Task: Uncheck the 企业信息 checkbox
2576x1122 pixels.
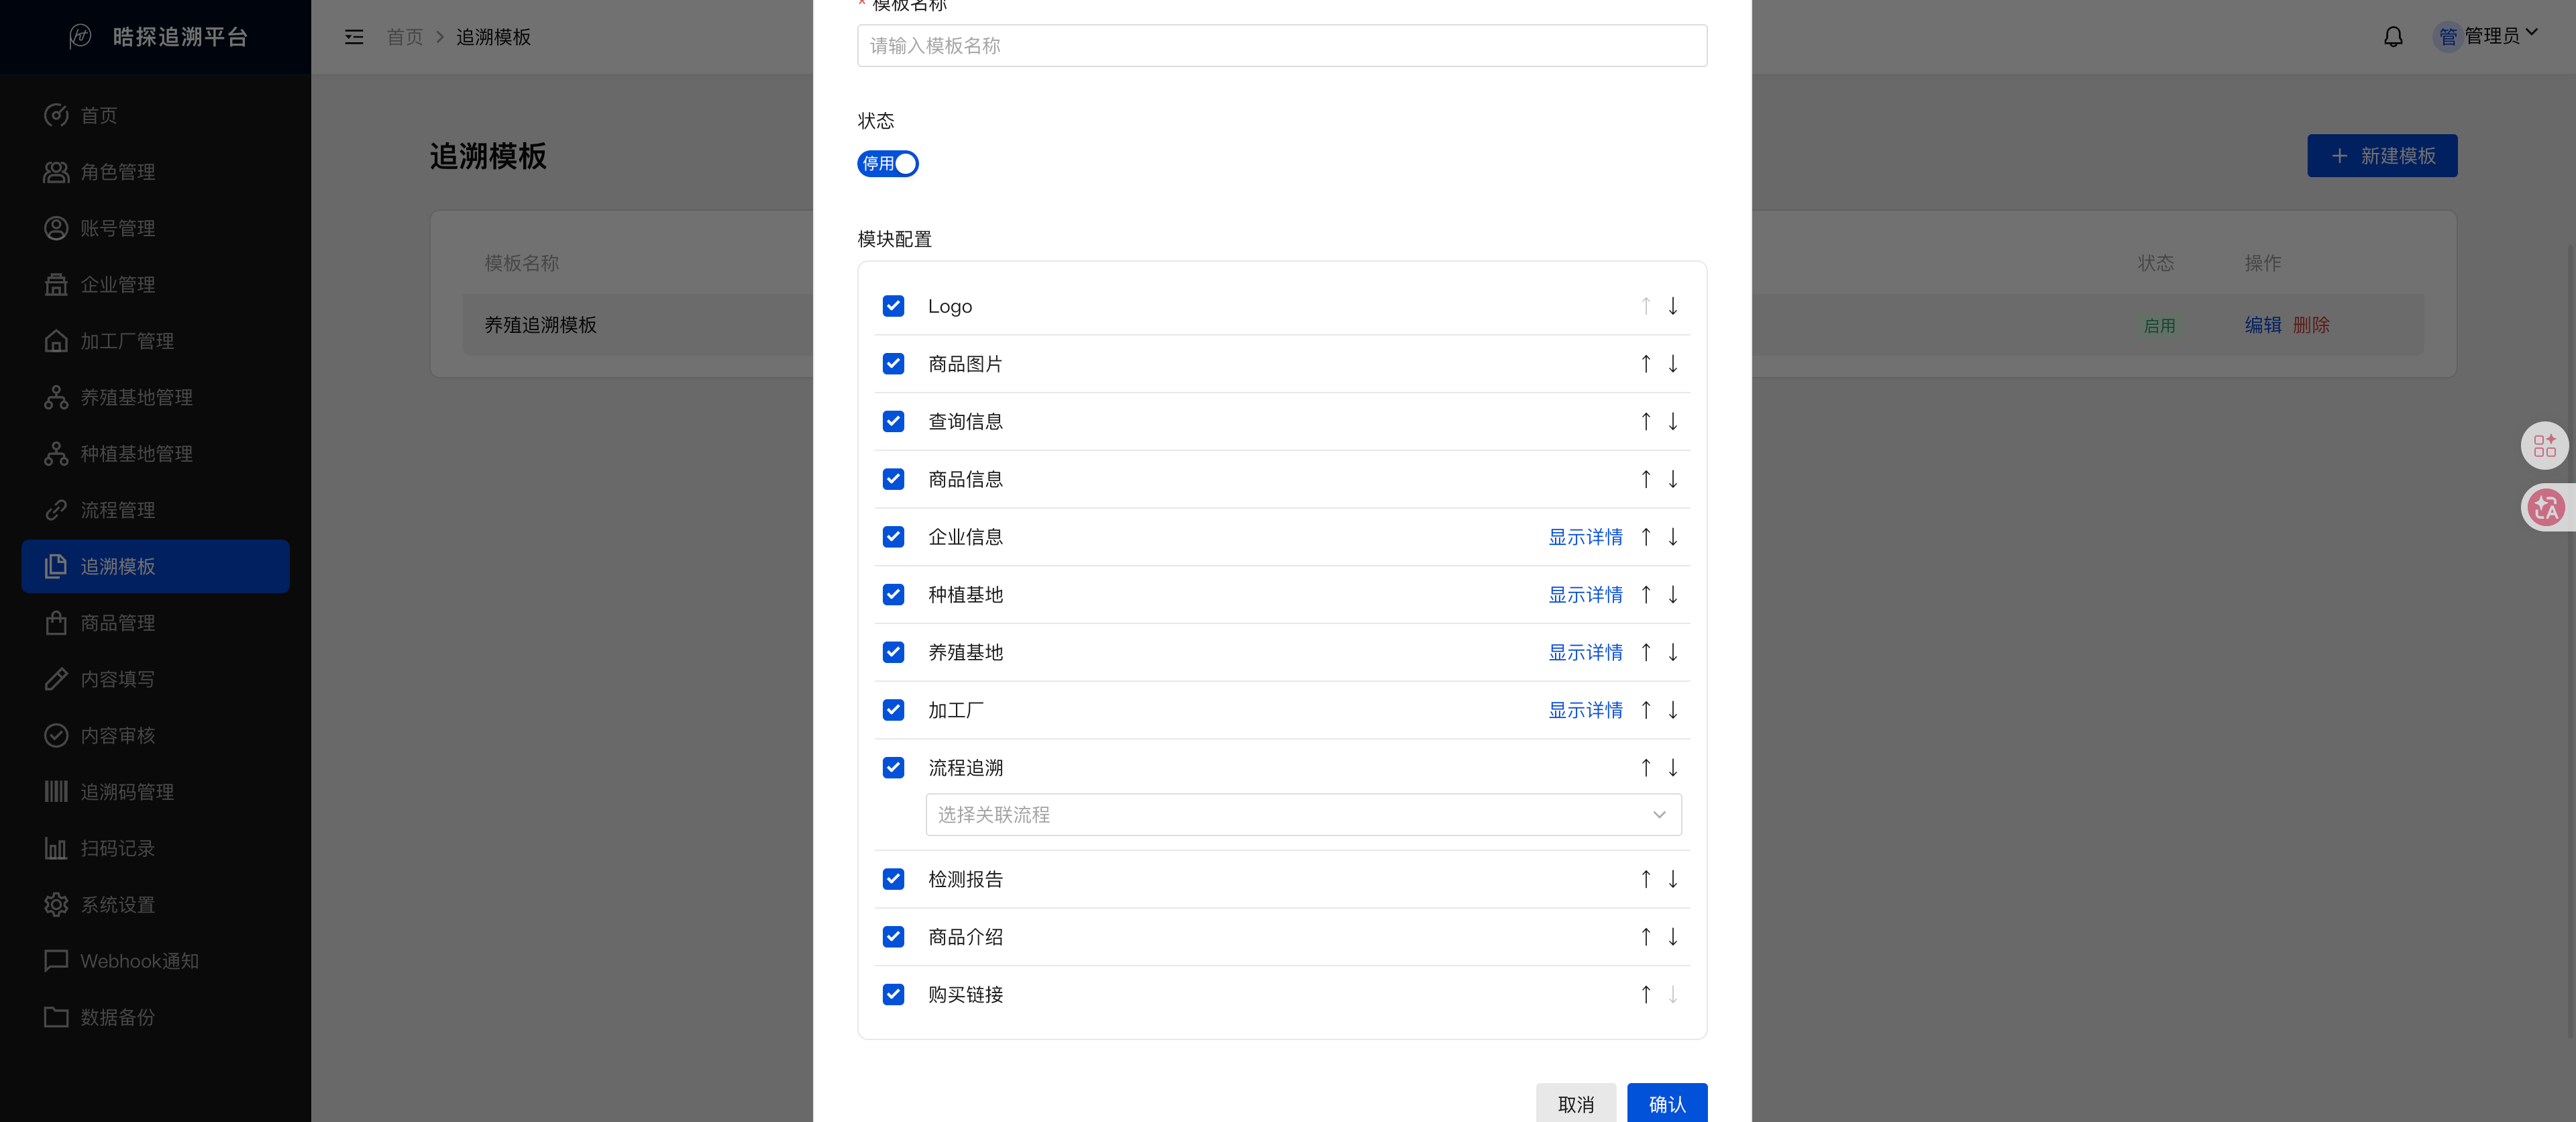Action: [893, 537]
